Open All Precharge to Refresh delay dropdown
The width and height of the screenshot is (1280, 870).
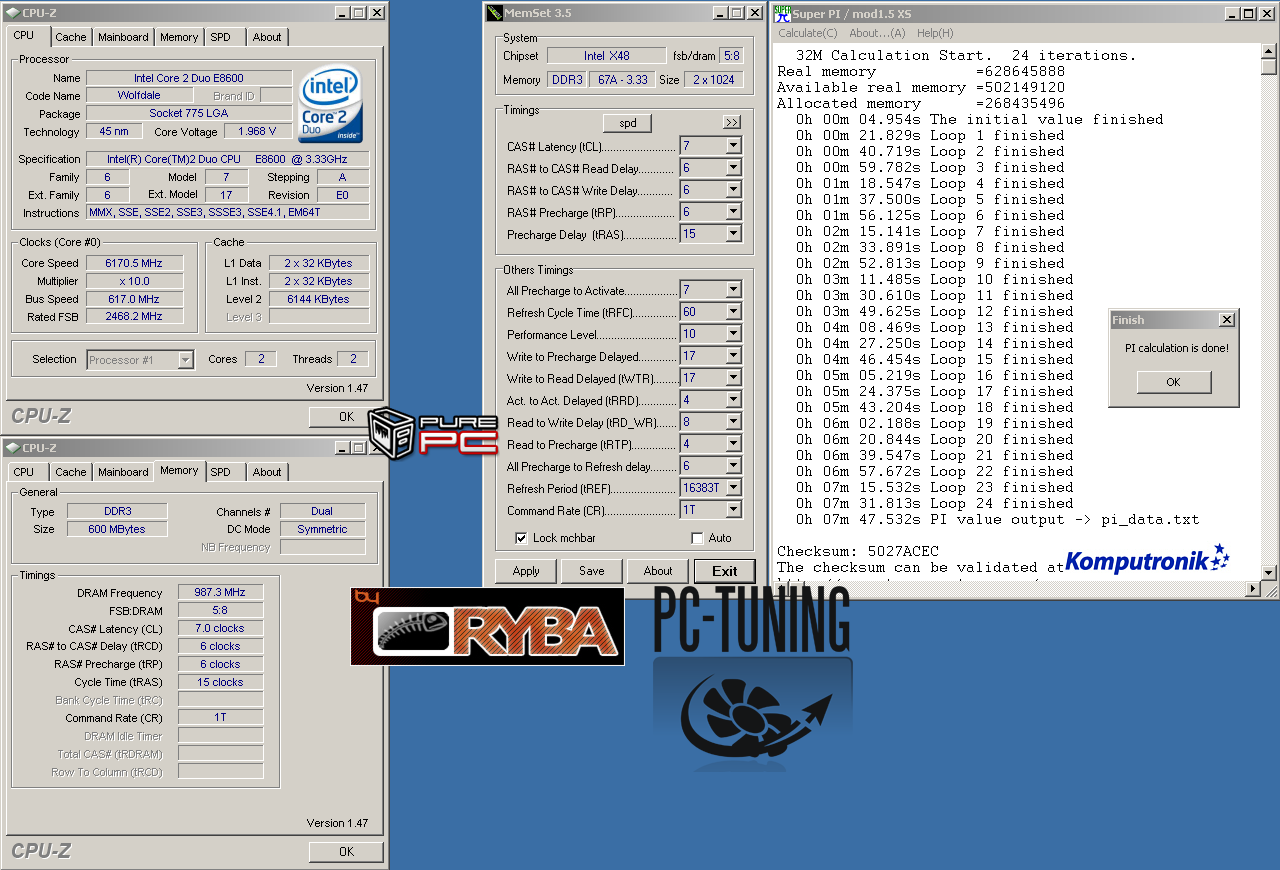[734, 466]
